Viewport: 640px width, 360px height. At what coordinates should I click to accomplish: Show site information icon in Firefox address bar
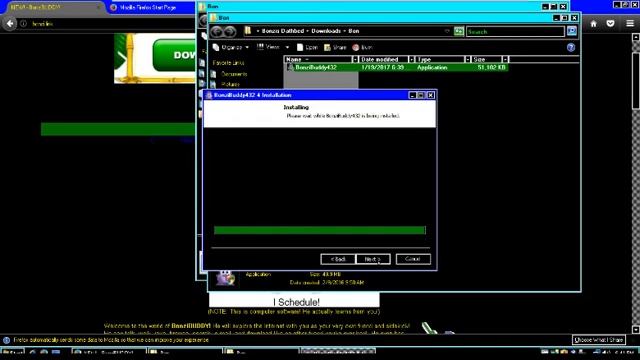pos(24,24)
